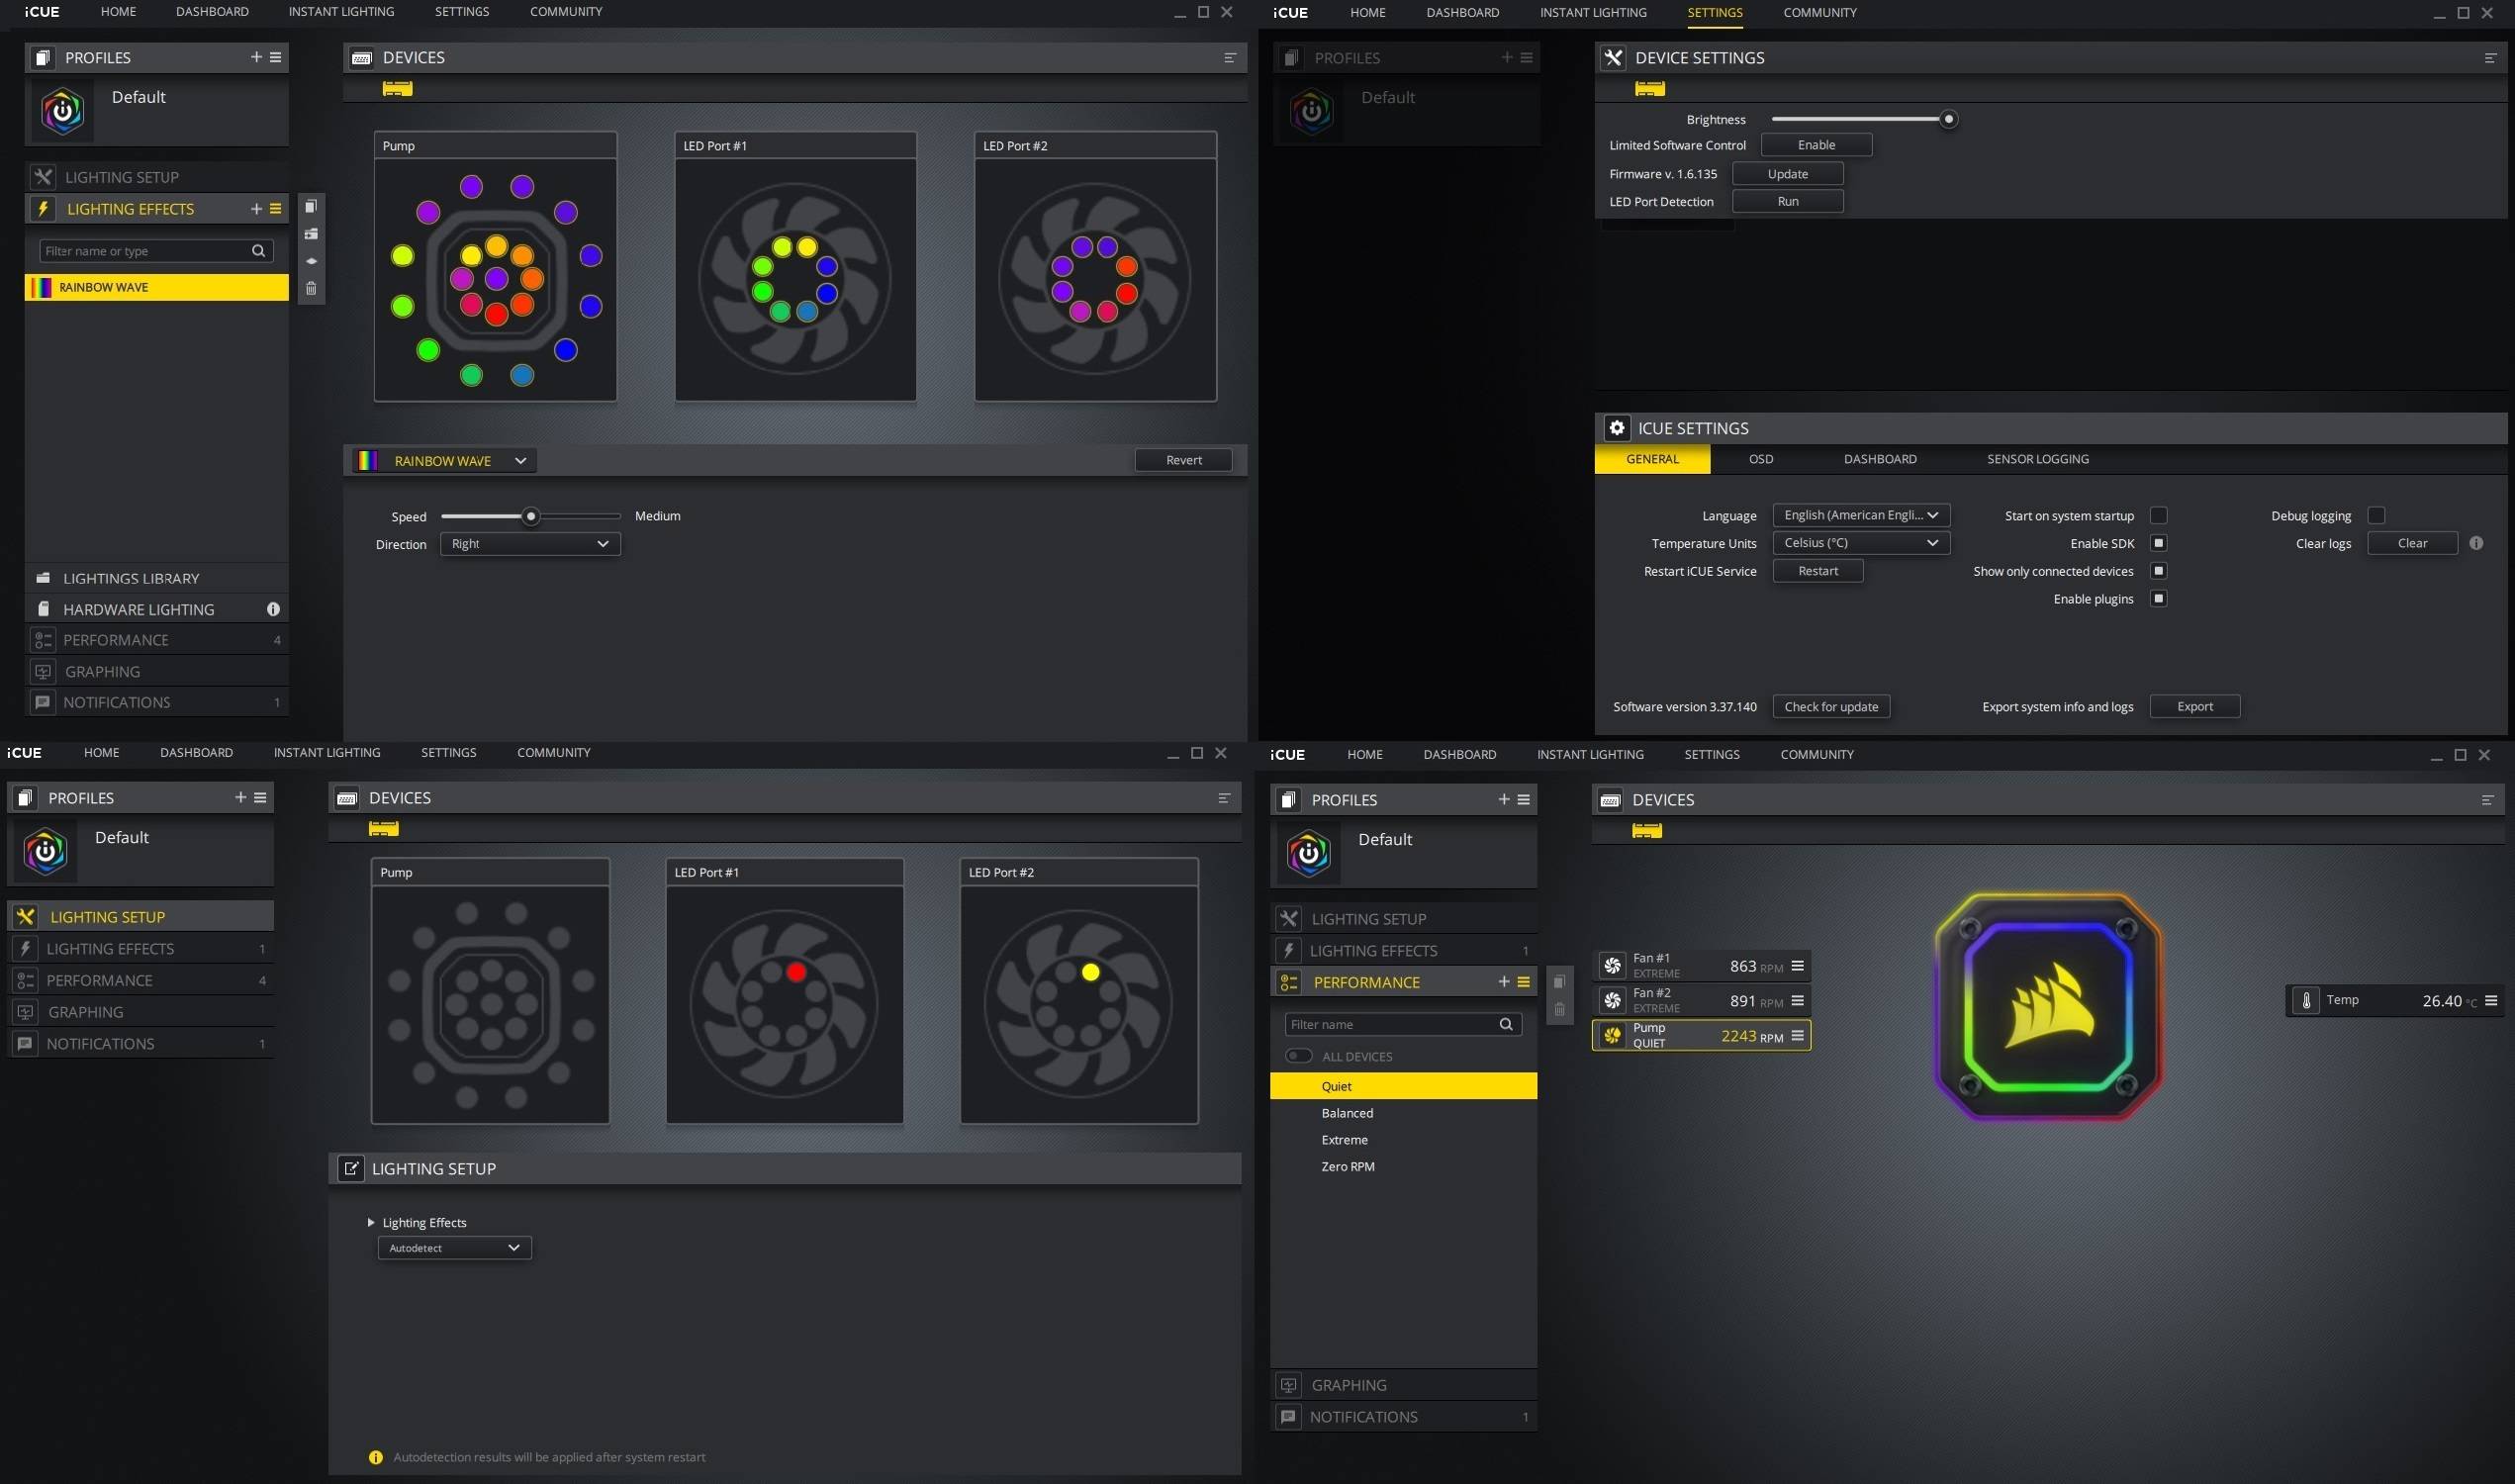Switch to Dashboard tab in iCUE Settings
The width and height of the screenshot is (2515, 1484).
pyautogui.click(x=1879, y=459)
